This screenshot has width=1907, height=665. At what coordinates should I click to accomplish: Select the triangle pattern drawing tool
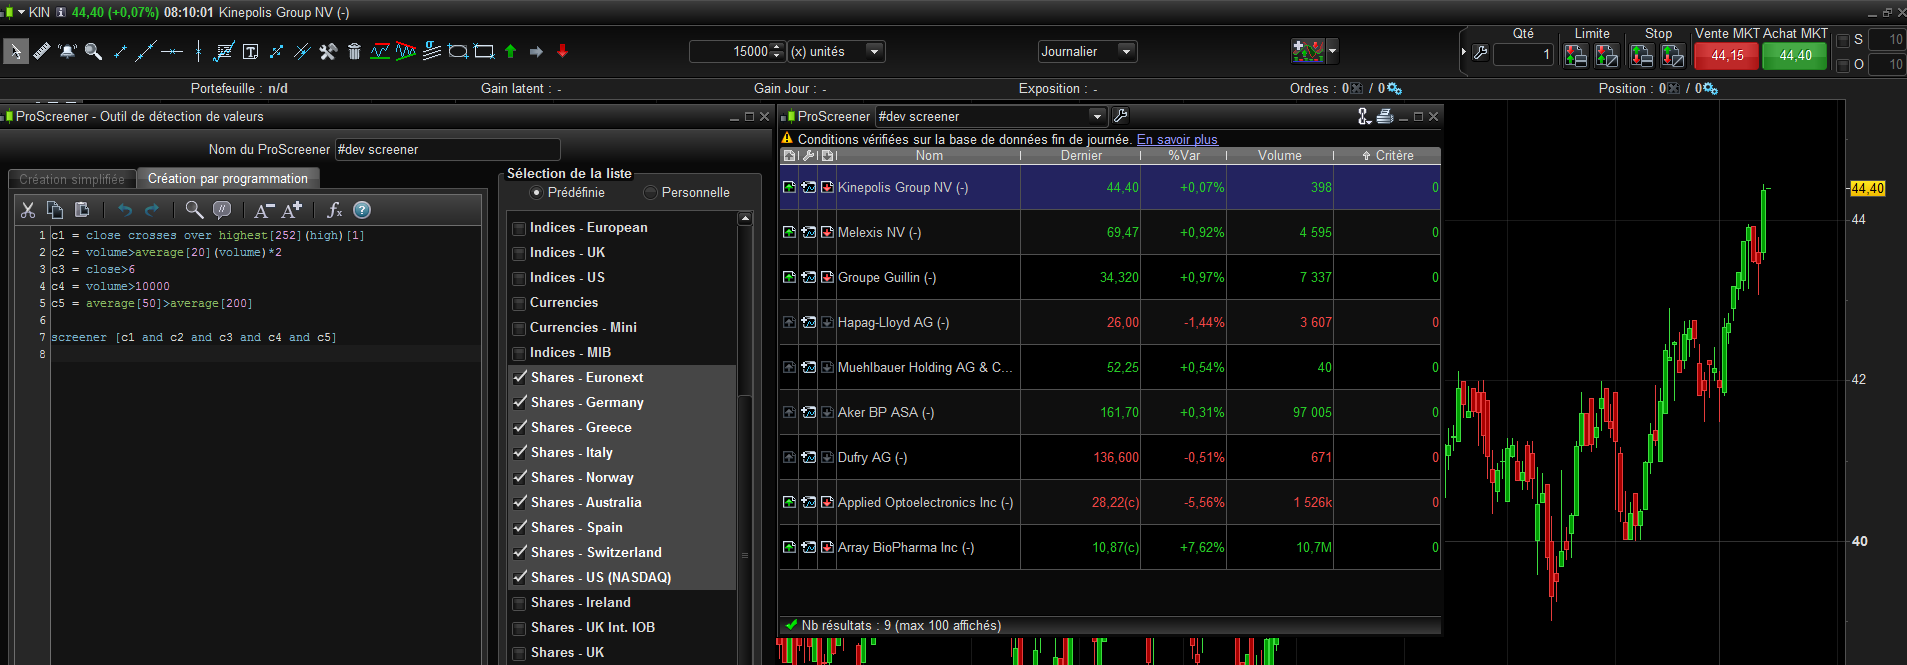406,51
